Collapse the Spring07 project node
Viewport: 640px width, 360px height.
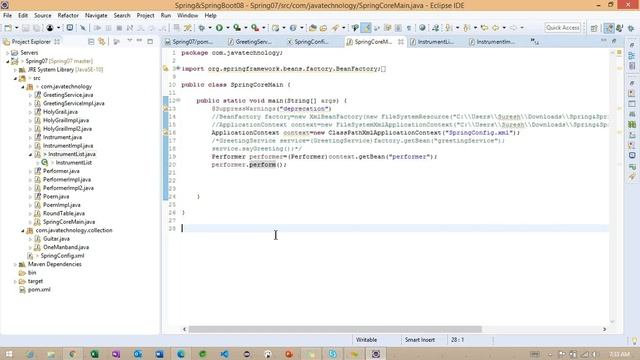click(7, 61)
